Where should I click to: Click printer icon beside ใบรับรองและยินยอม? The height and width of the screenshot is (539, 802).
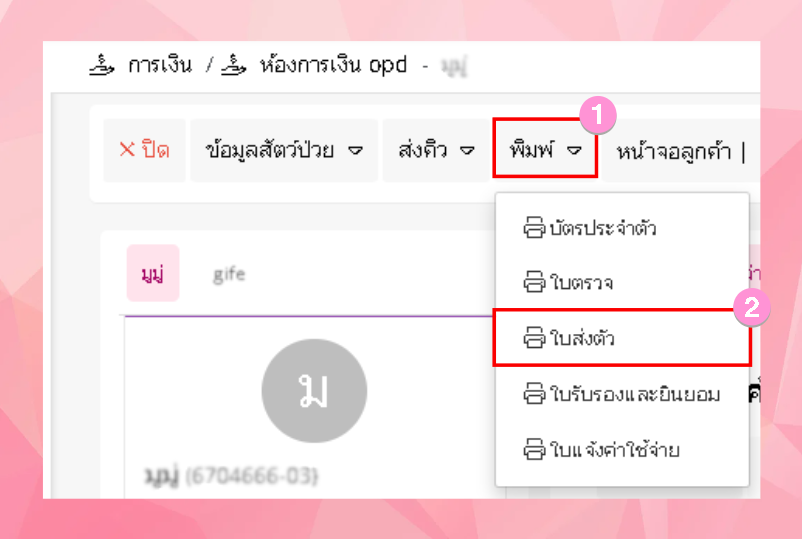(x=534, y=394)
